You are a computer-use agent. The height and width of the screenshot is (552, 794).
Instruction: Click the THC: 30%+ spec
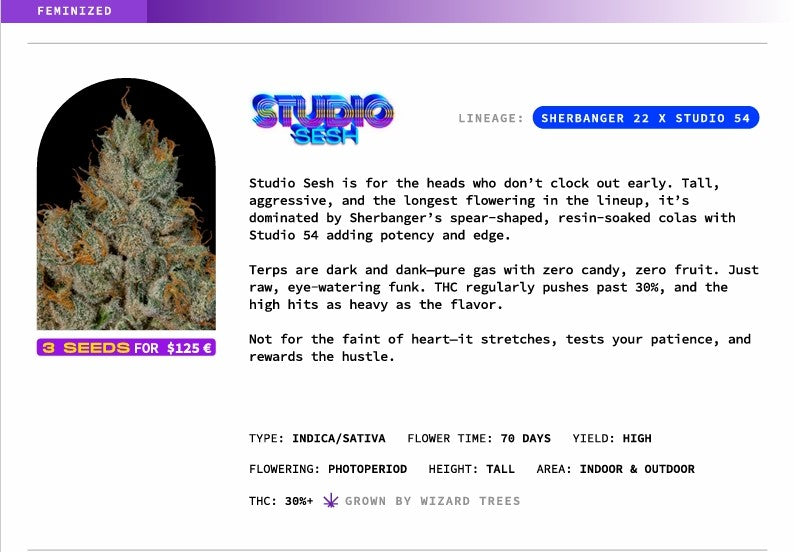coord(280,501)
